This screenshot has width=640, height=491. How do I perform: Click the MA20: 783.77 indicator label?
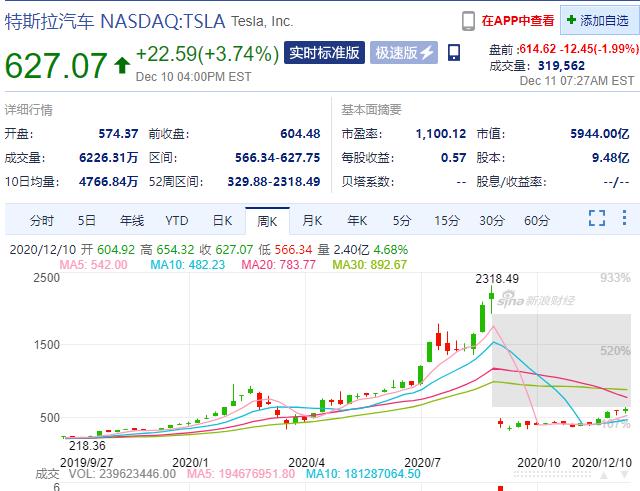pos(279,264)
